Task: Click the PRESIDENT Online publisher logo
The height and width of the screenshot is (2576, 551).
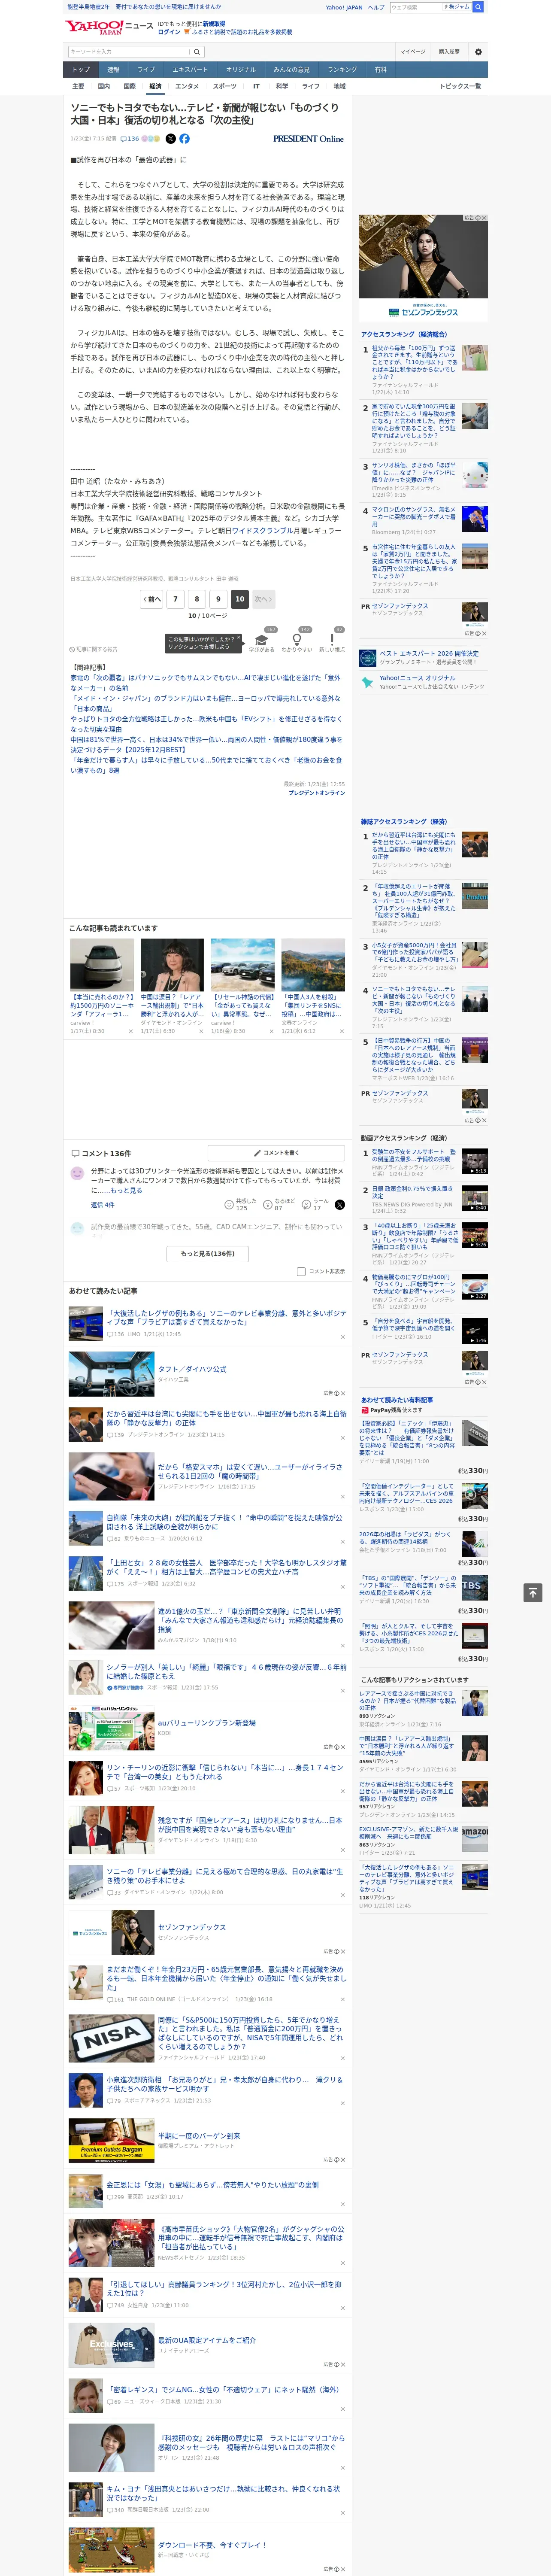Action: (308, 139)
